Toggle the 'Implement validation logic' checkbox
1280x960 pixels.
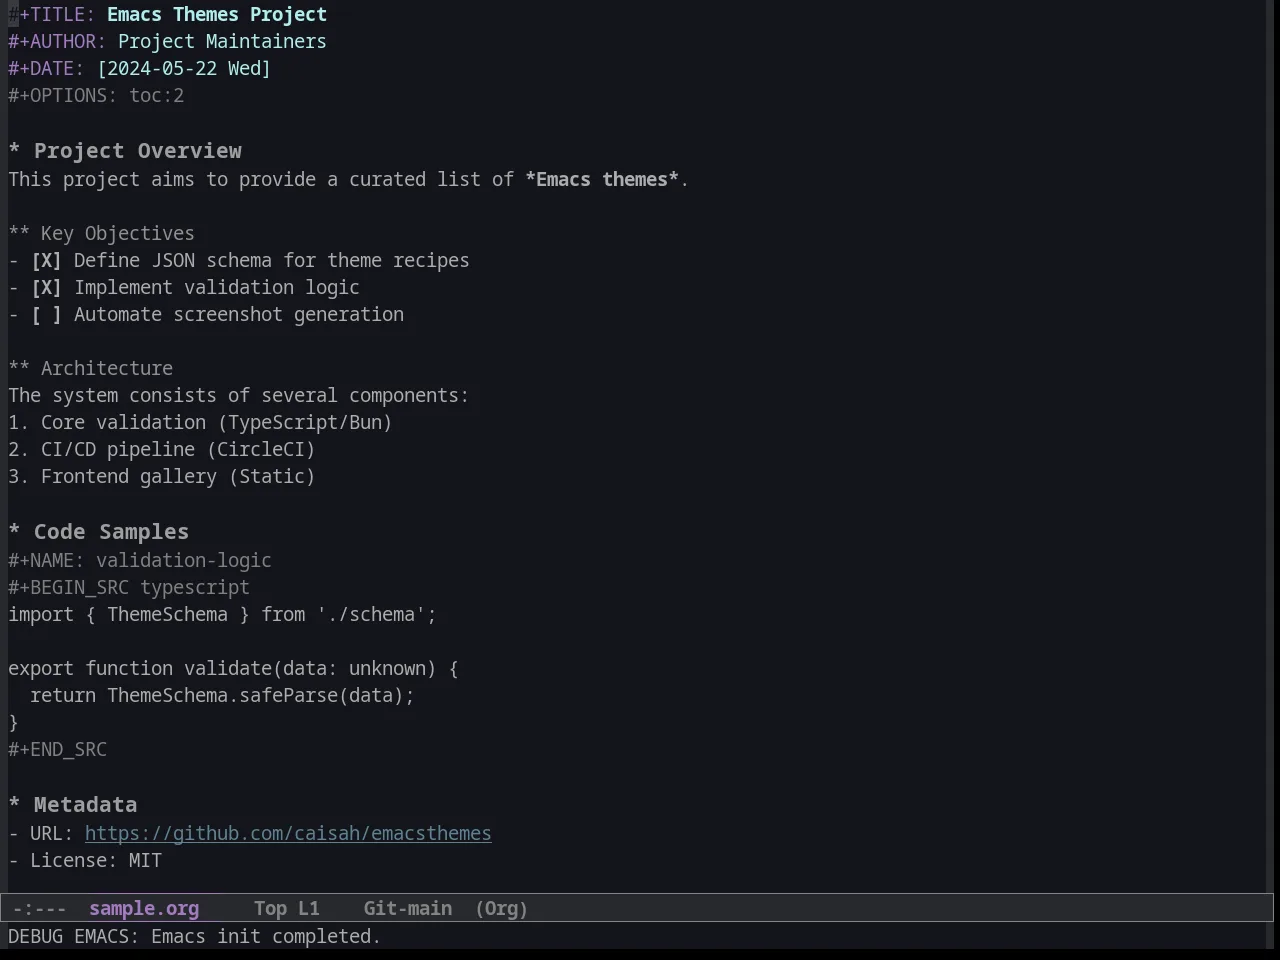[x=46, y=288]
